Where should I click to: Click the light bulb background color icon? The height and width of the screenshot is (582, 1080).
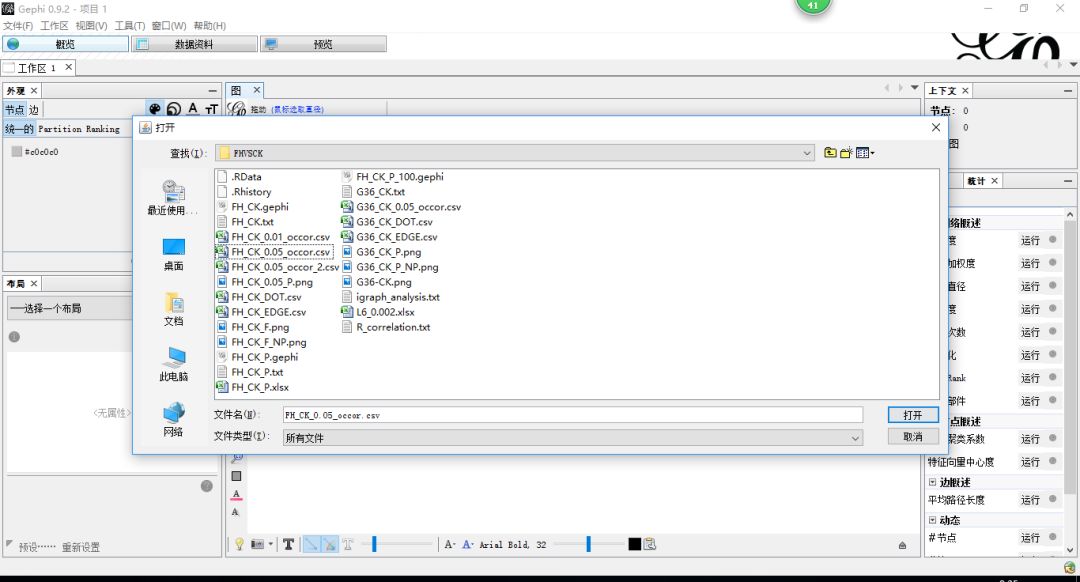[239, 544]
